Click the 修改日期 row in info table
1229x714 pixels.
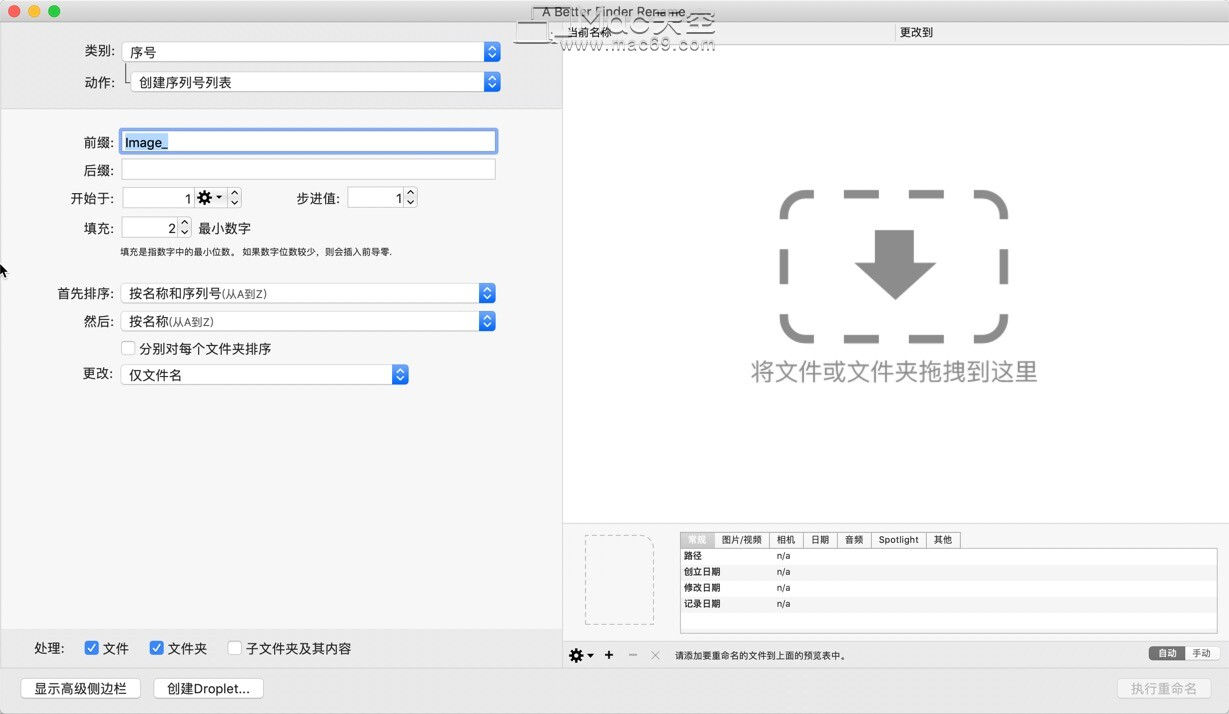948,588
